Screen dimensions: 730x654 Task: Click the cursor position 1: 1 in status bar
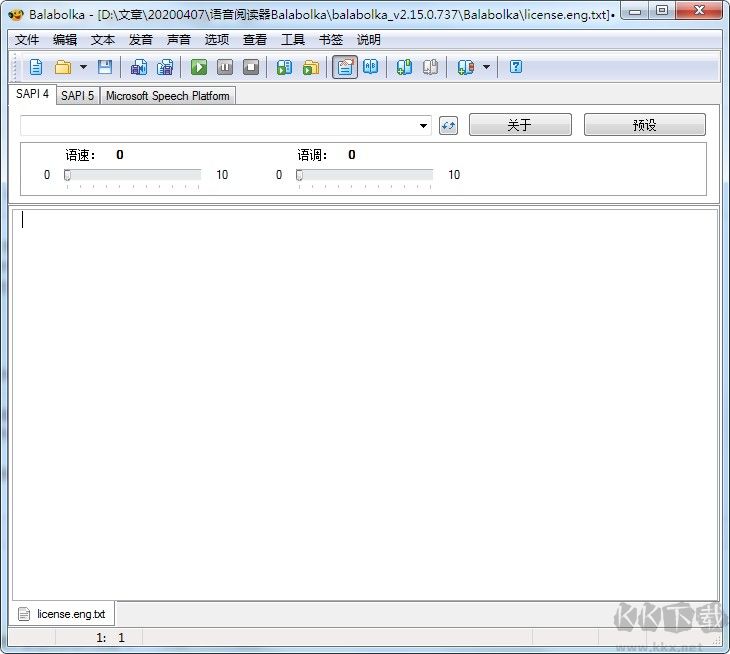[111, 638]
